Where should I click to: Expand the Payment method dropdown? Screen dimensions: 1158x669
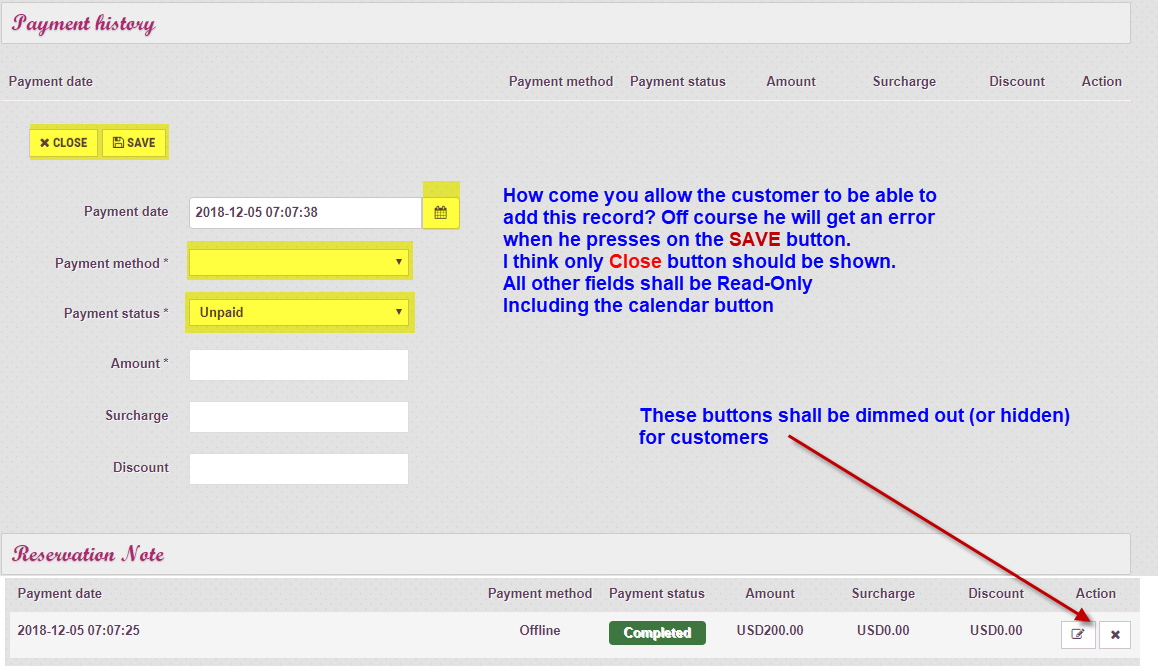[299, 263]
